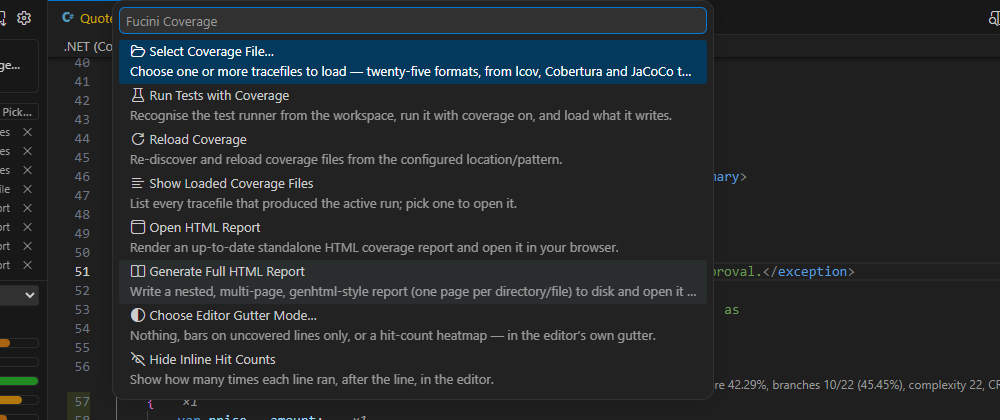Click the green coverage progress bar

point(19,381)
